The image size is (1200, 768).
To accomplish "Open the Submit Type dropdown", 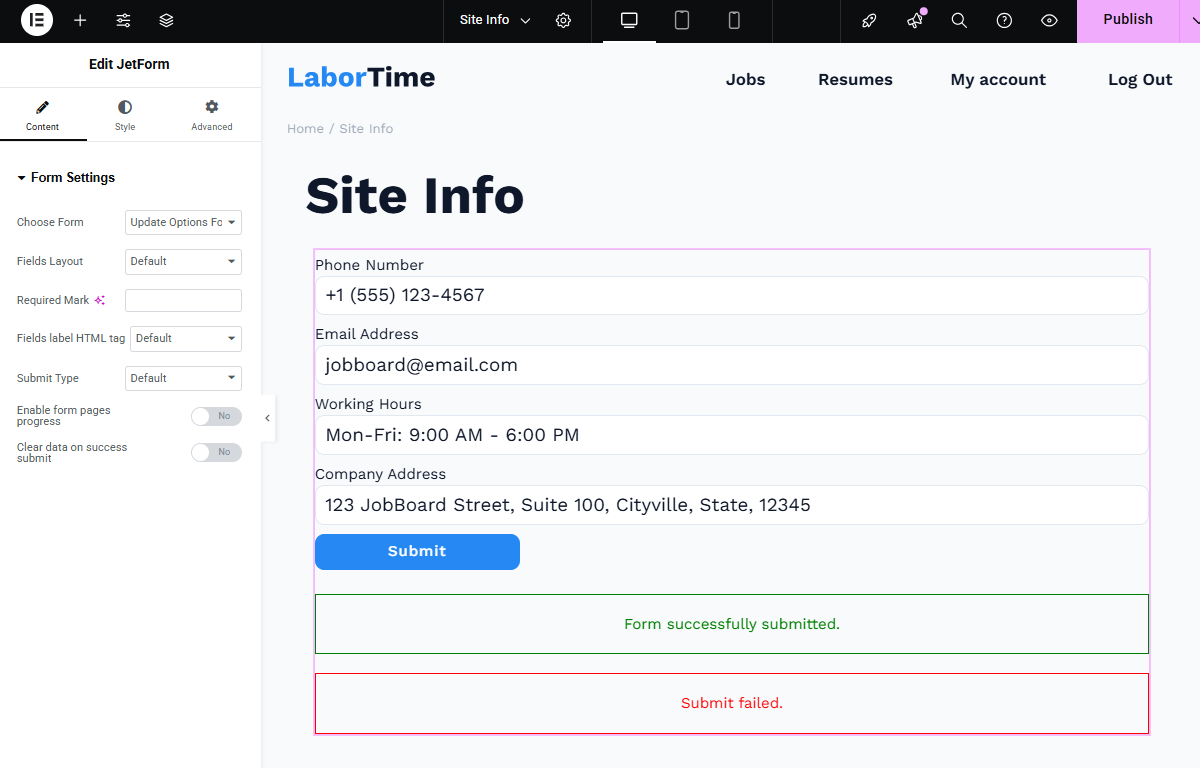I will point(183,378).
